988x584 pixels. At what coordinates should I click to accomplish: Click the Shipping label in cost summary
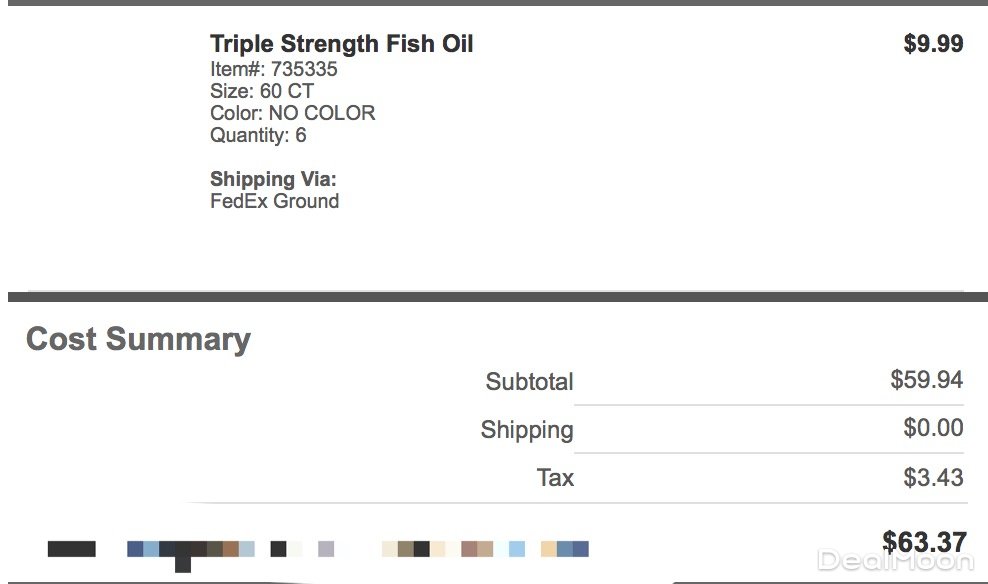tap(526, 430)
